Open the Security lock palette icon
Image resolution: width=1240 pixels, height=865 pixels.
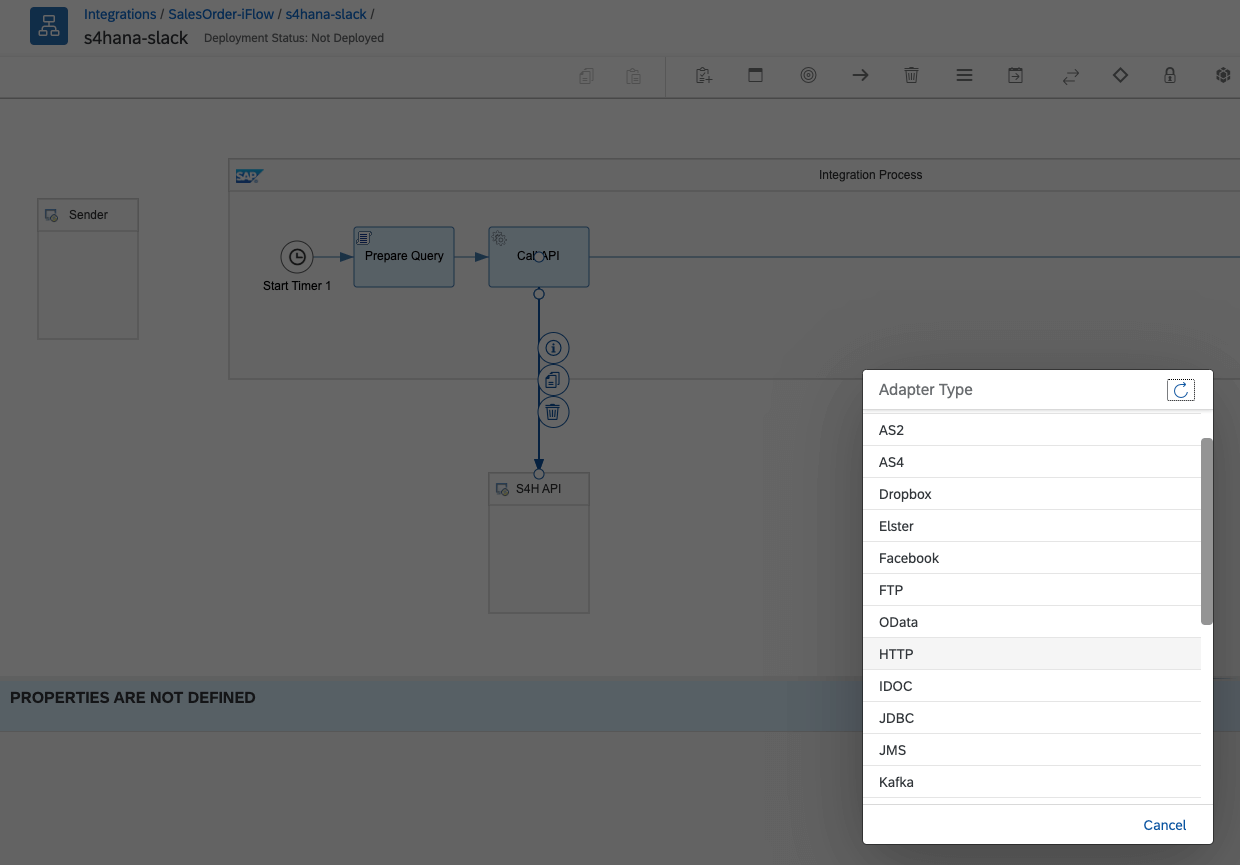click(x=1170, y=75)
